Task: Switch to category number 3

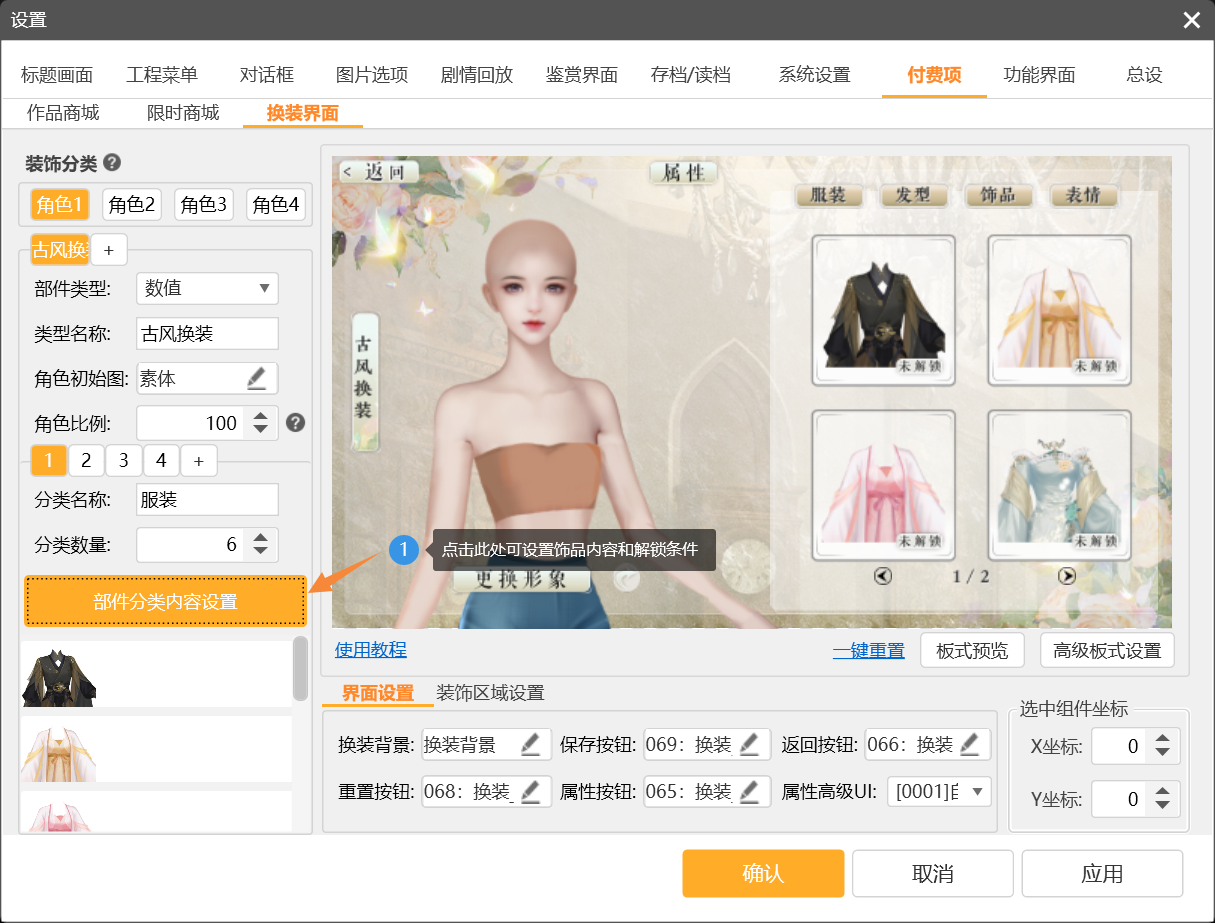Action: (123, 461)
